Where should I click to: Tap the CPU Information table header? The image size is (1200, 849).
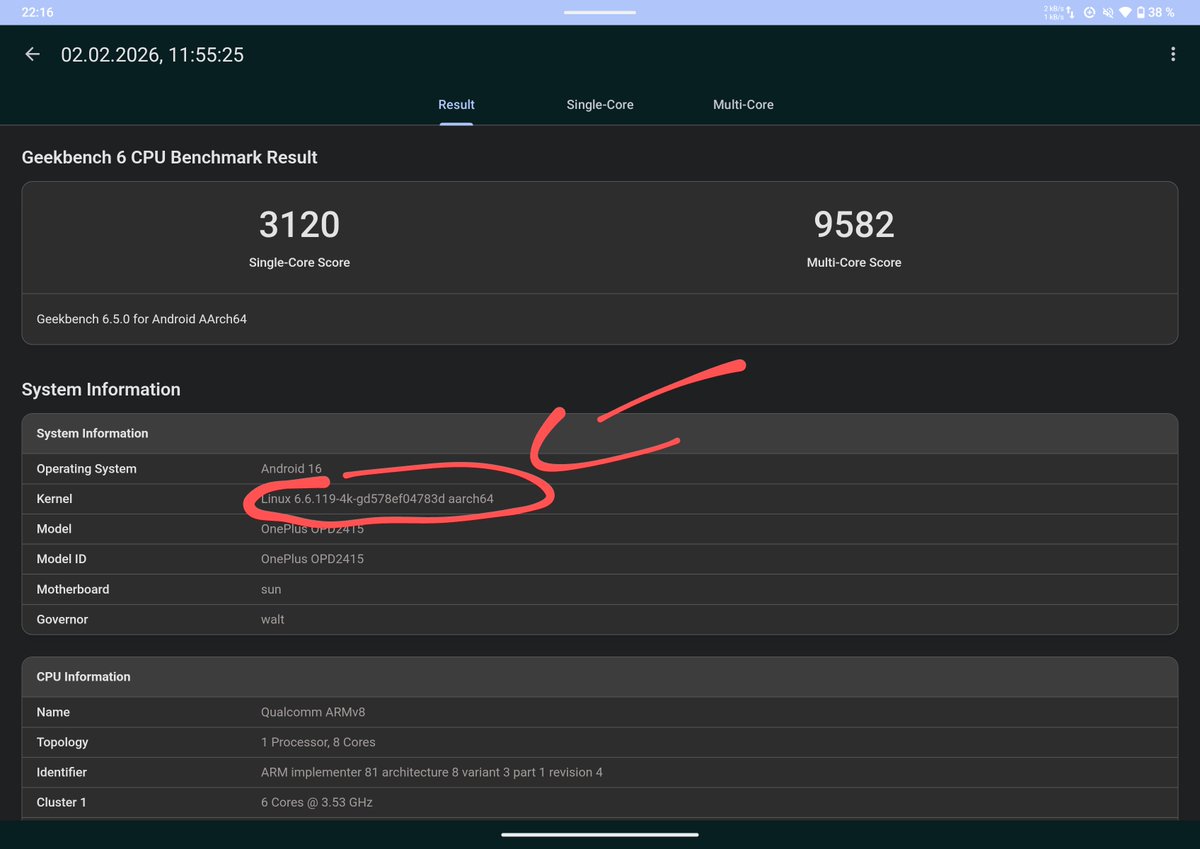click(x=600, y=677)
